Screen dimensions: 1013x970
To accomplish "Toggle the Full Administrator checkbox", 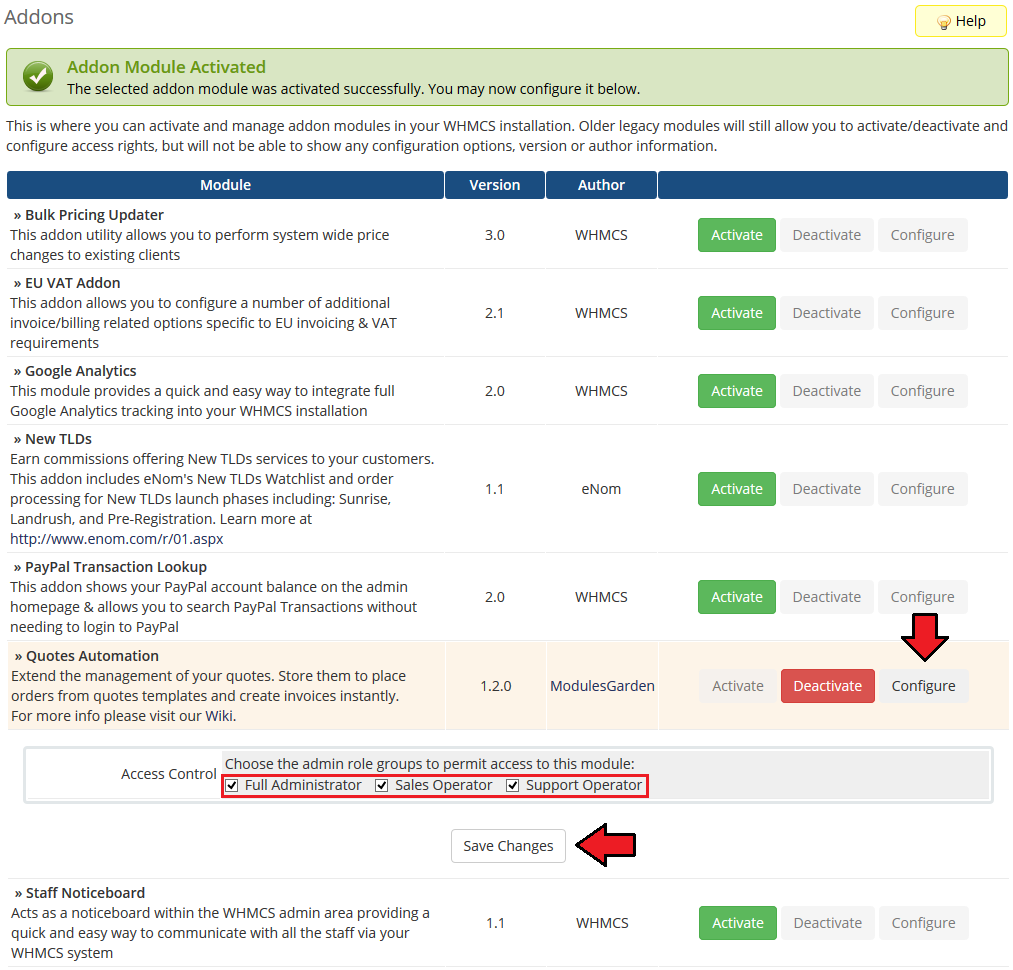I will click(233, 785).
